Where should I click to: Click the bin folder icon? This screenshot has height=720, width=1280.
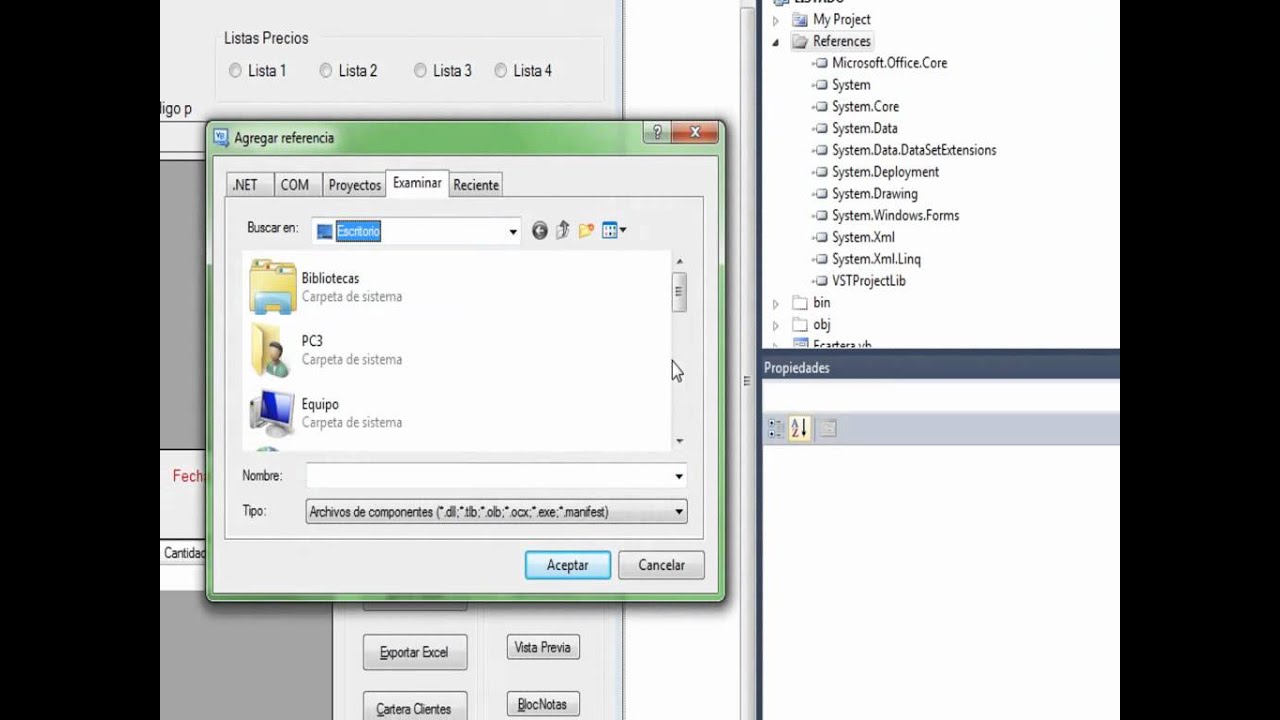click(800, 302)
